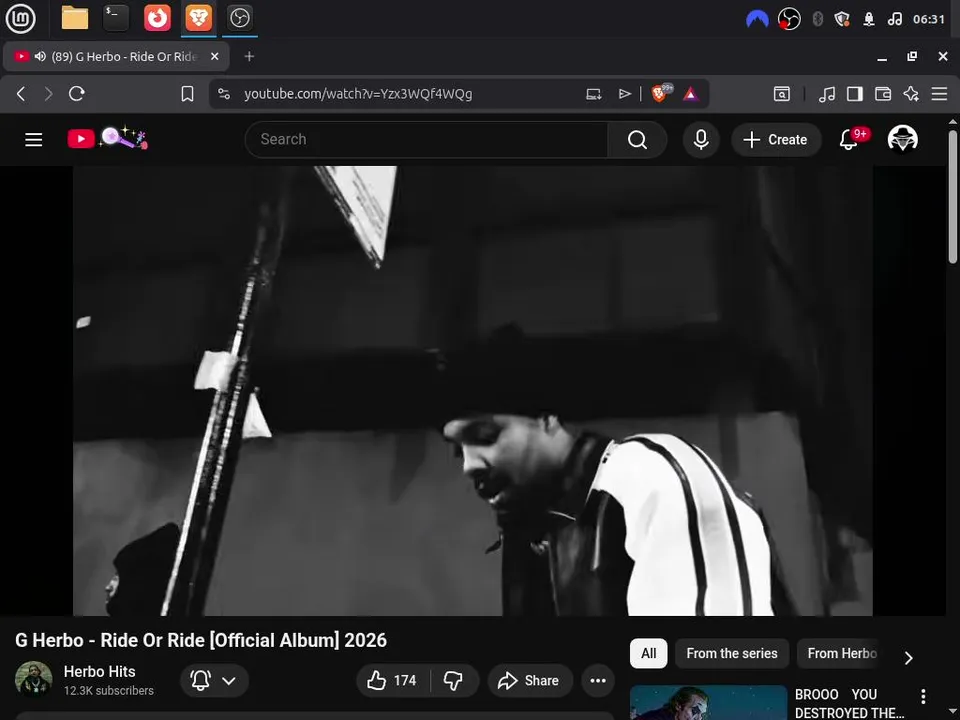Viewport: 960px width, 720px height.
Task: Open the browser tab search icon
Action: pos(782,94)
